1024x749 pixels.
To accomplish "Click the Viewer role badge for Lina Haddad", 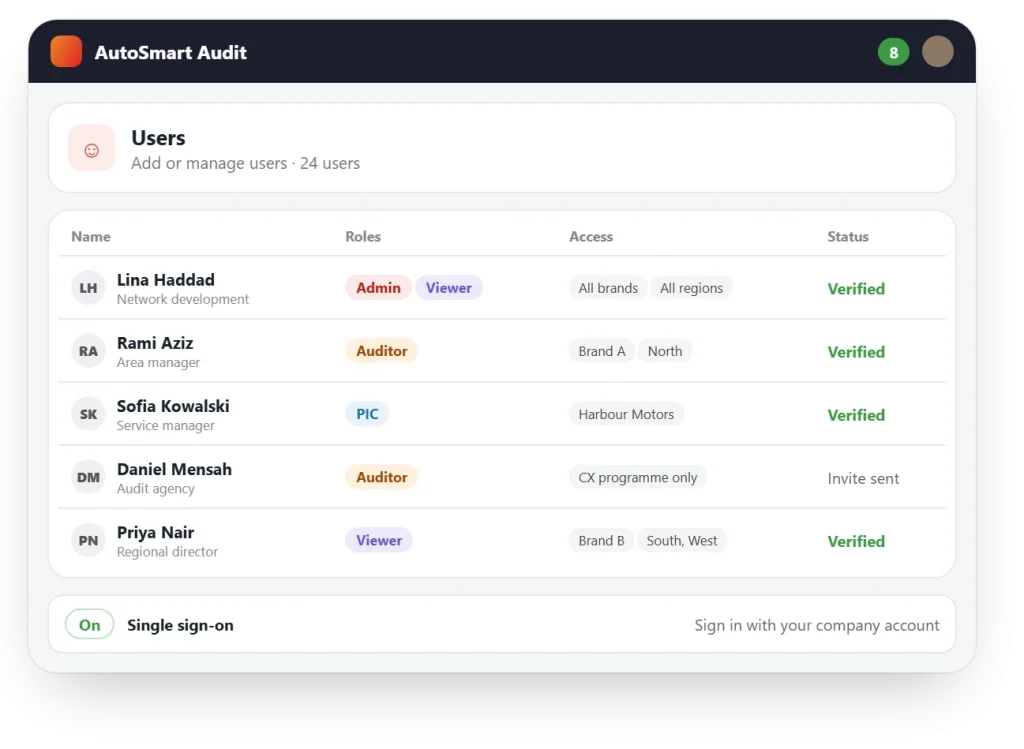I will point(449,288).
